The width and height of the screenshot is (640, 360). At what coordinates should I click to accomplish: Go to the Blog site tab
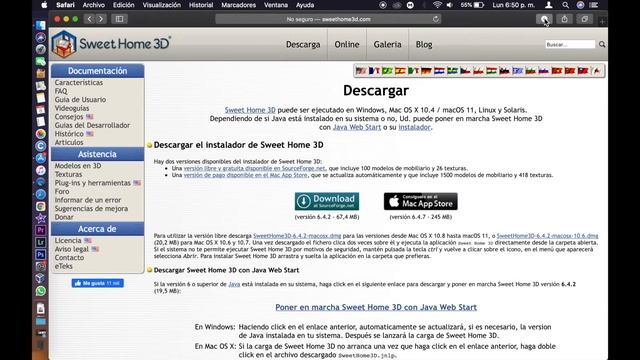click(424, 44)
